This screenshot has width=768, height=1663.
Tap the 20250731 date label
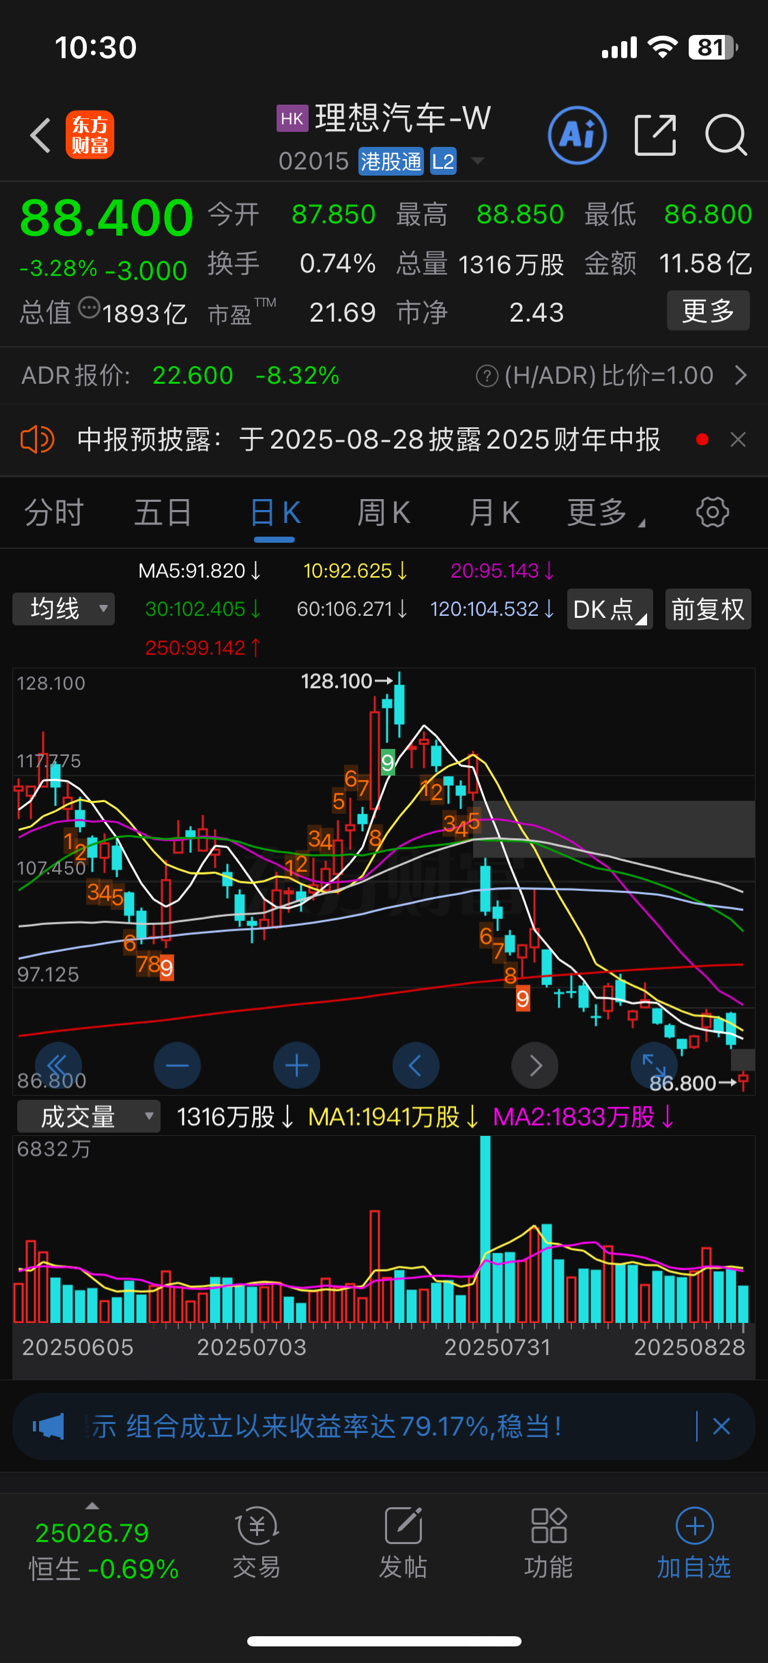click(x=497, y=1347)
